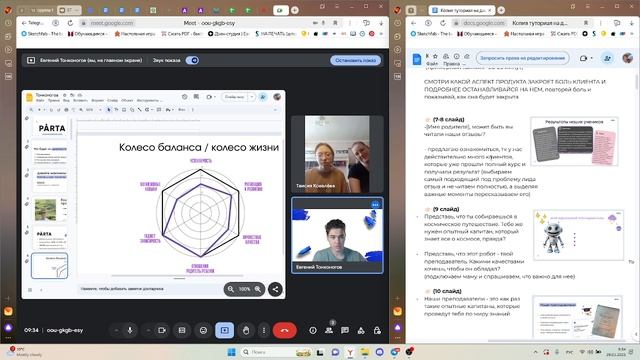Click the share people icon in Docs
This screenshot has width=640, height=360.
coord(607,58)
